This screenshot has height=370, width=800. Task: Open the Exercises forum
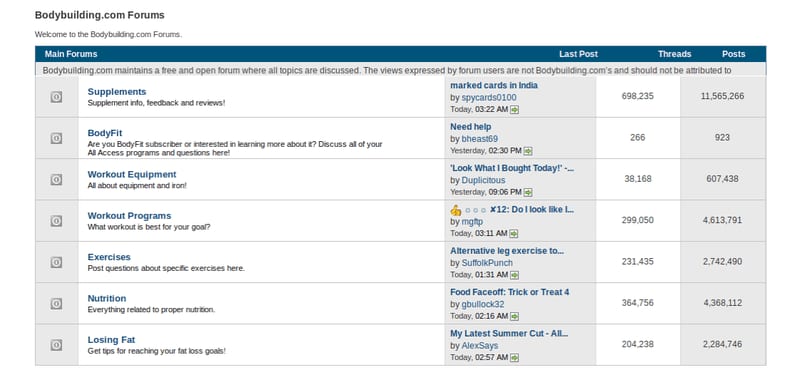point(109,257)
